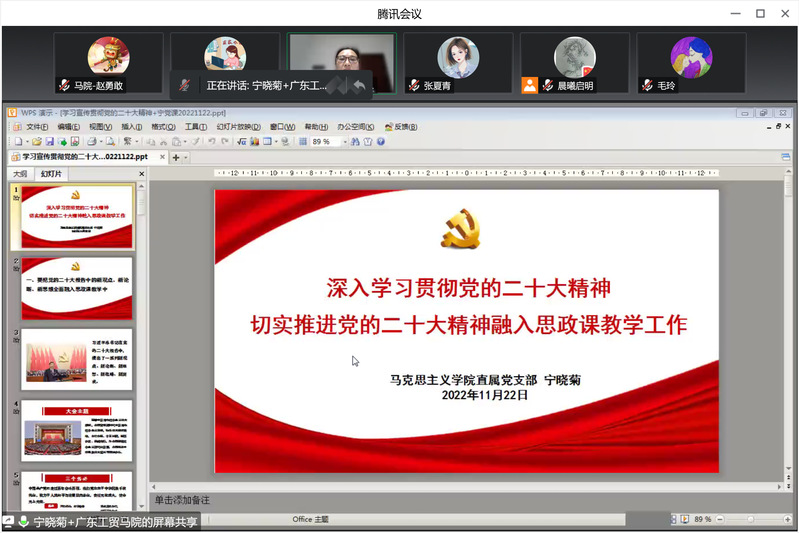Image resolution: width=799 pixels, height=533 pixels.
Task: Click the Save icon in WPS toolbar
Action: click(47, 142)
